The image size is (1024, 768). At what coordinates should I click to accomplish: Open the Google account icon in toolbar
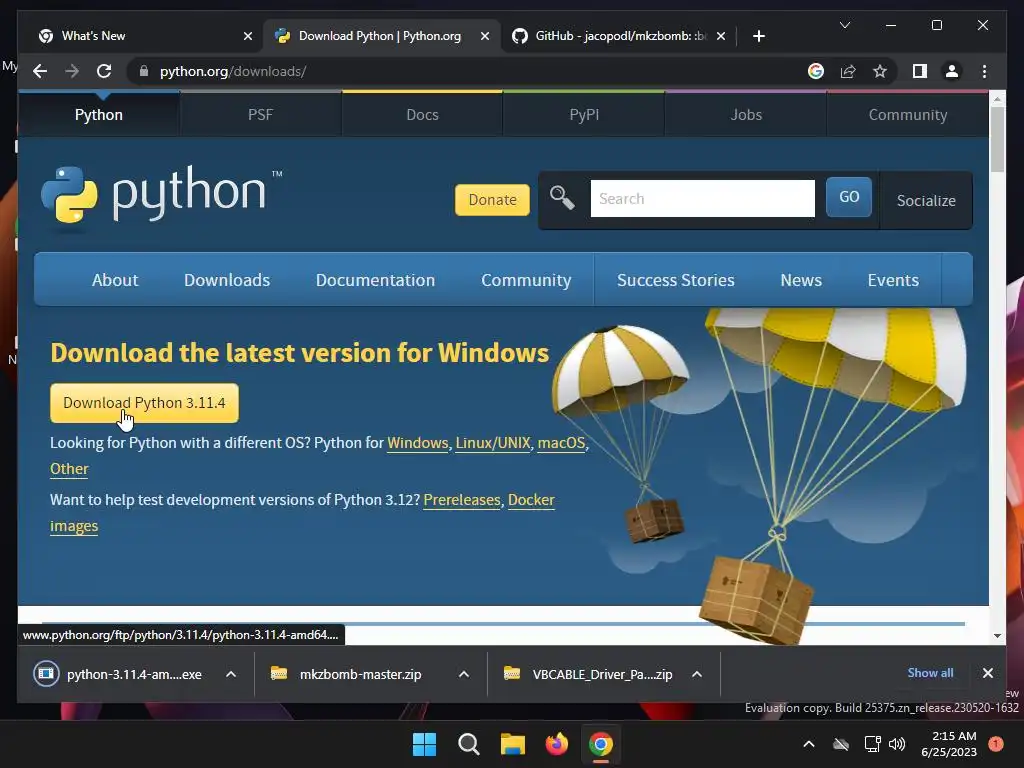[x=816, y=71]
